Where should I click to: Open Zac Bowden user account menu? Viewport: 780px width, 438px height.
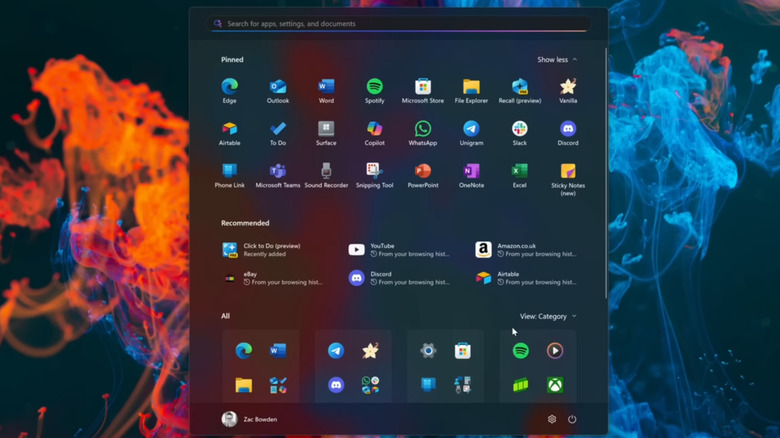[x=250, y=419]
